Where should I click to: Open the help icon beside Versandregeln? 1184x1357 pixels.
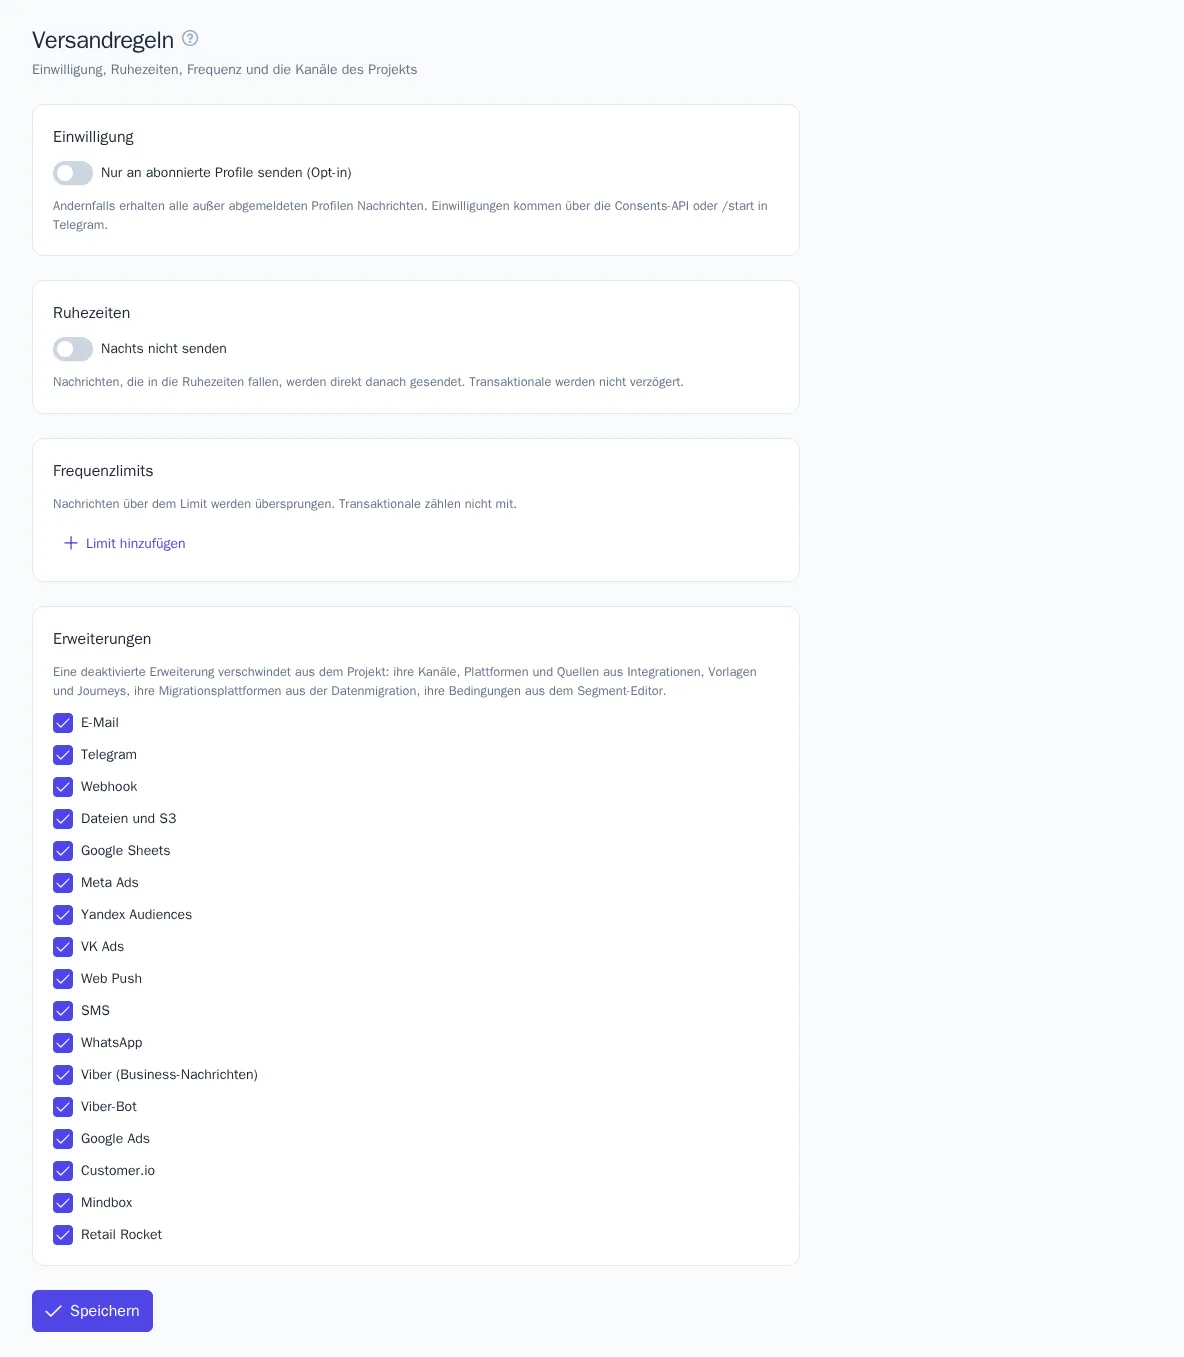190,38
